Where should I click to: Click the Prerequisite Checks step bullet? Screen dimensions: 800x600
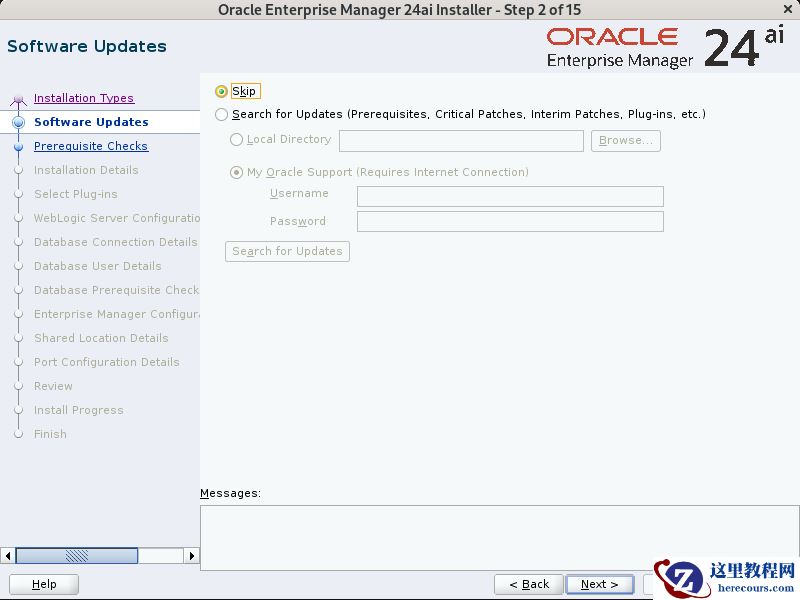point(19,146)
